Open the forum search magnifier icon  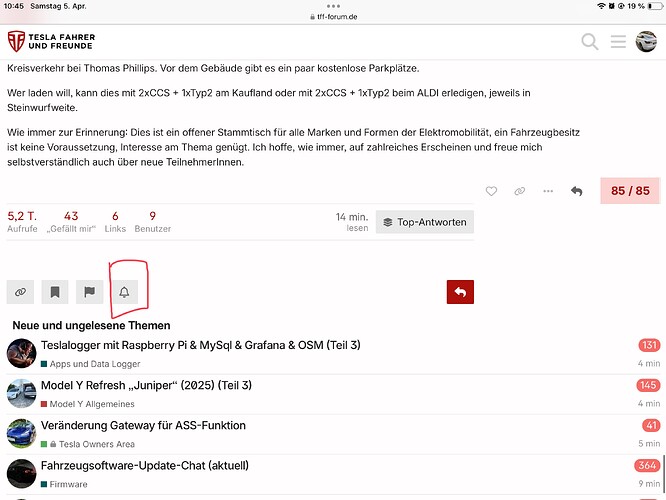(x=590, y=42)
